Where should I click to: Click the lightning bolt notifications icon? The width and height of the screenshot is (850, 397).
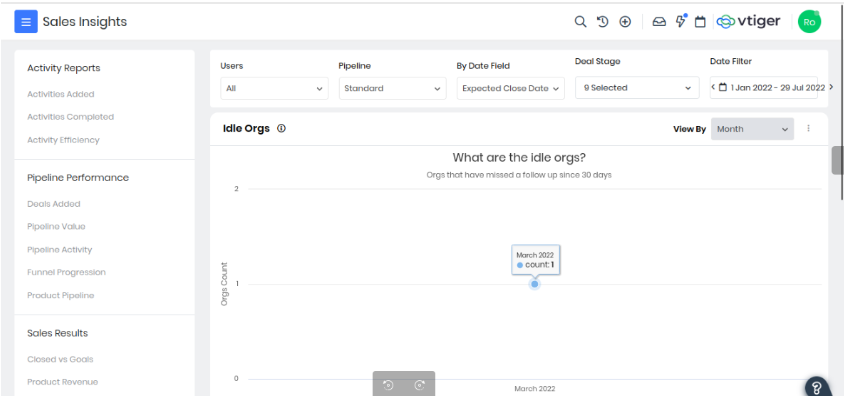click(680, 21)
